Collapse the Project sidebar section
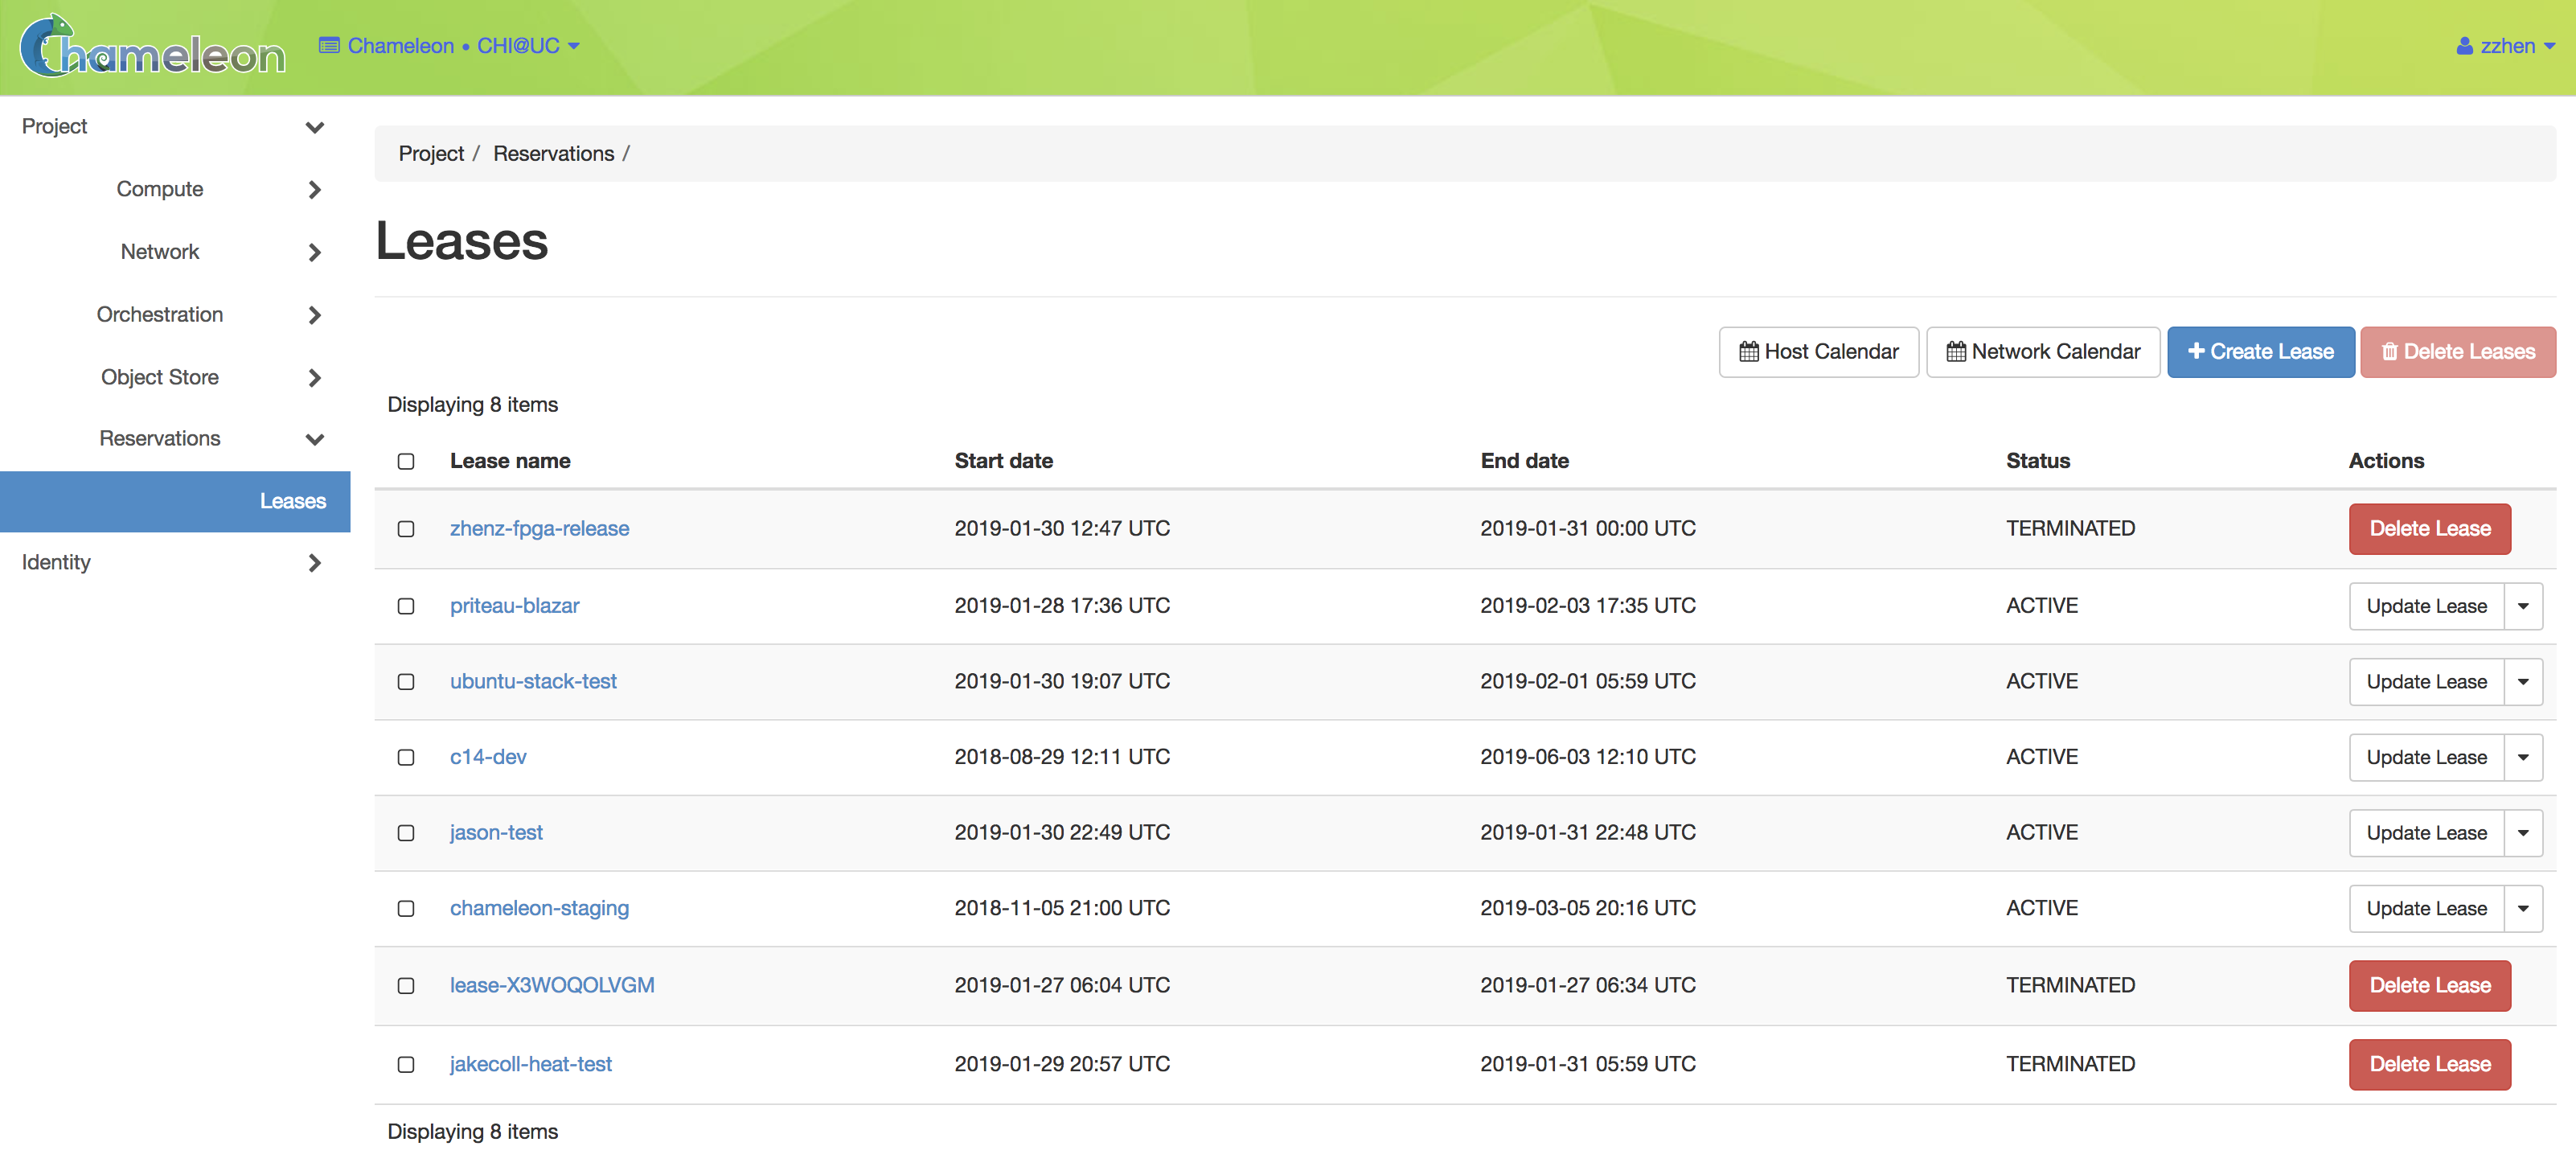 [x=314, y=127]
